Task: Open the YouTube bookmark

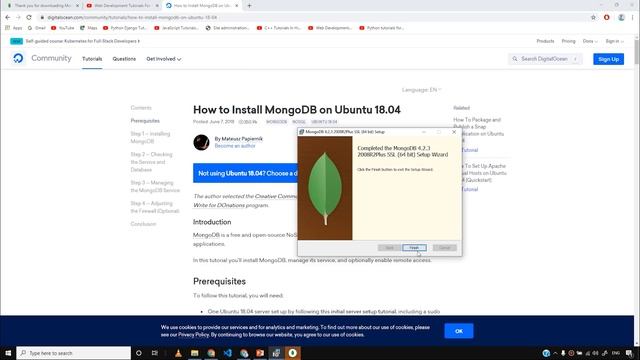Action: (62, 28)
